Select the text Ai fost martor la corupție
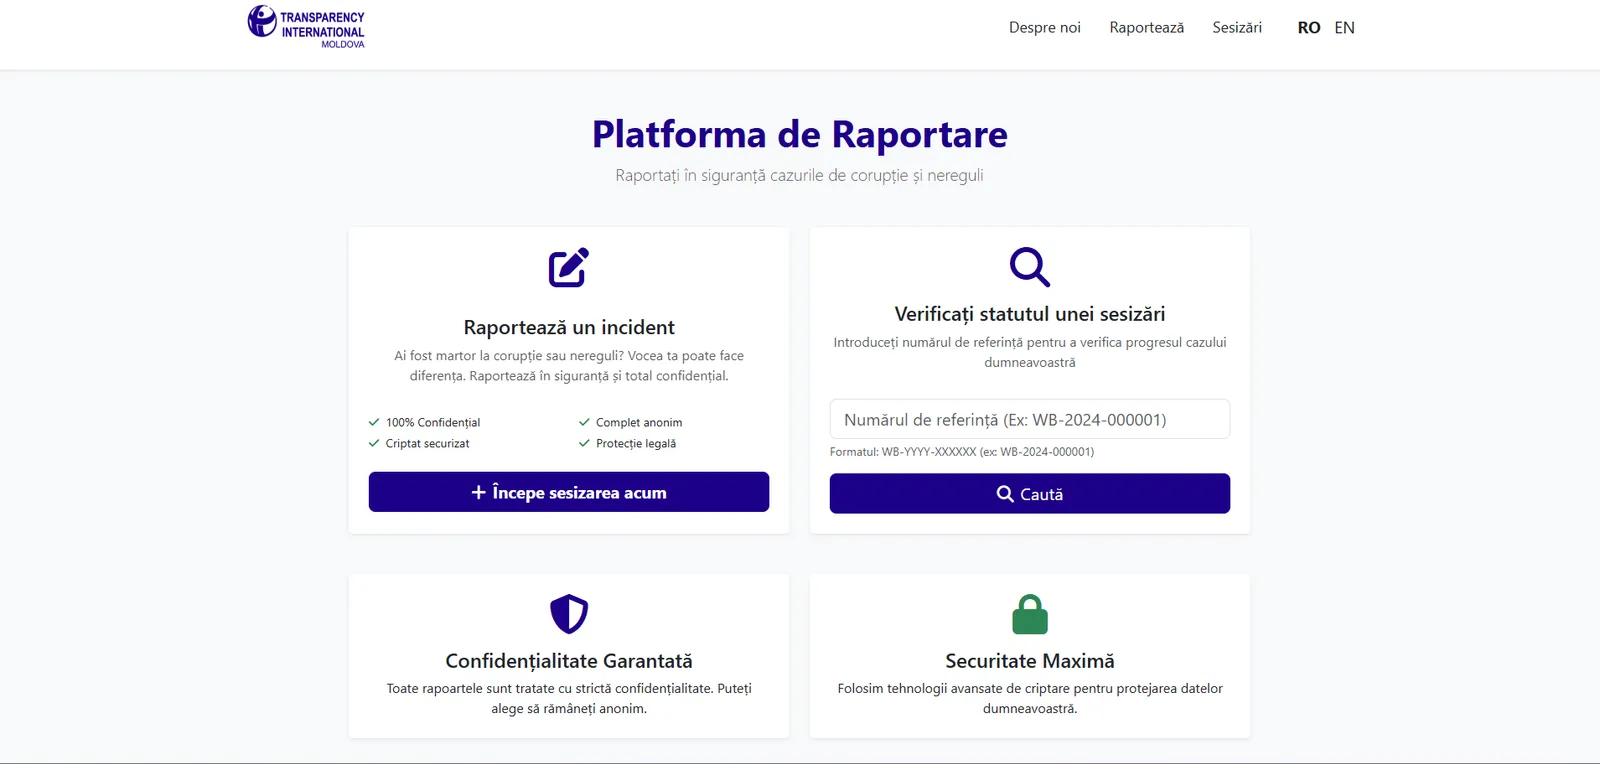 pyautogui.click(x=569, y=366)
